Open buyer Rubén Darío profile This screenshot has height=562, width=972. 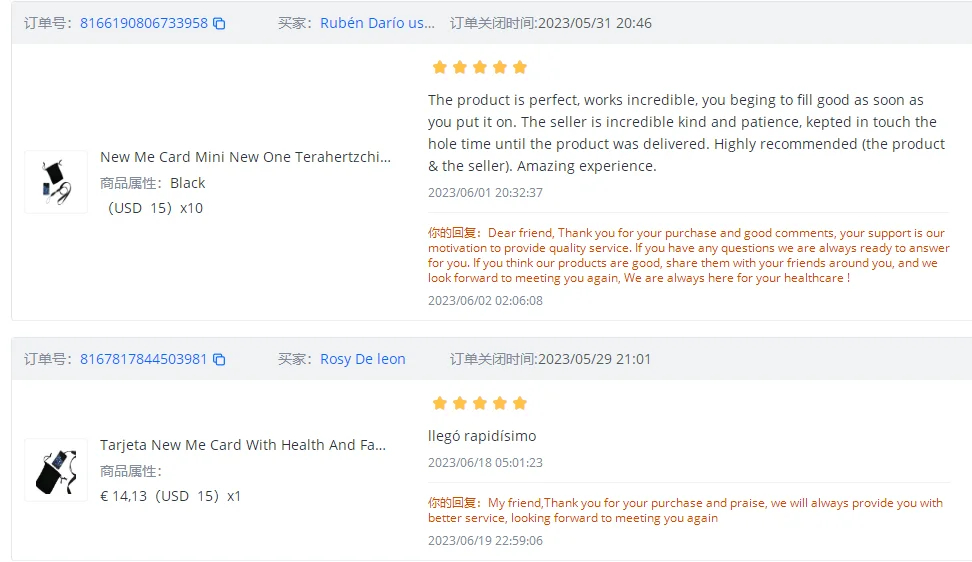[377, 23]
